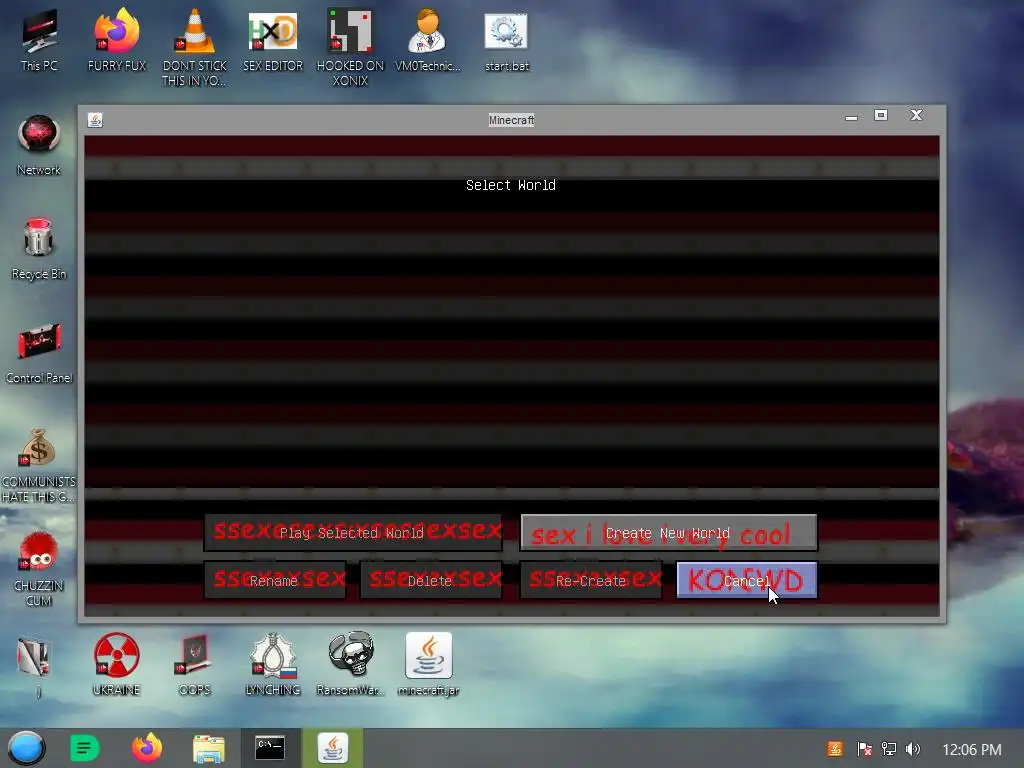This screenshot has width=1024, height=768.
Task: Open the green notes app in taskbar
Action: (x=84, y=748)
